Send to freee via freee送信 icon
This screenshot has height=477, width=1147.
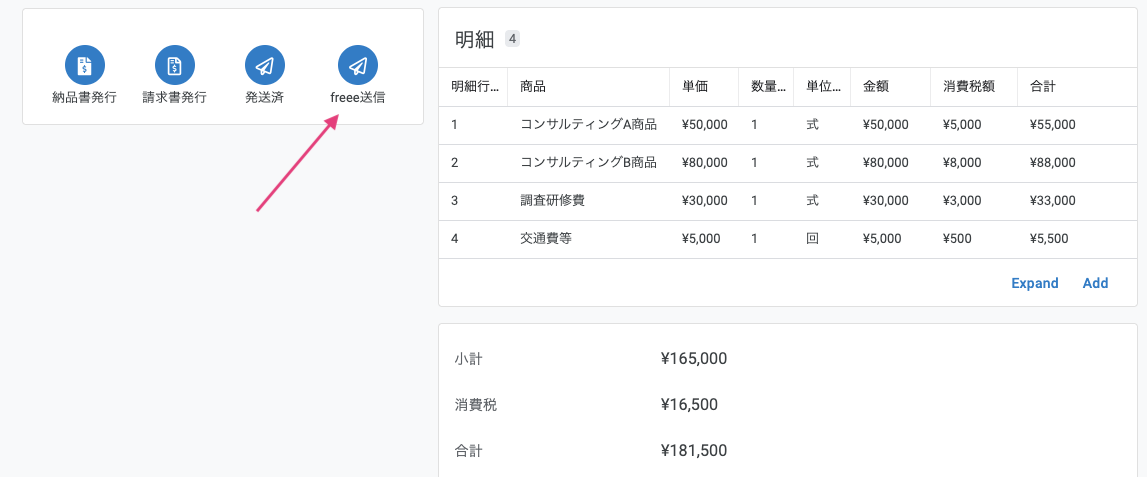[x=358, y=65]
